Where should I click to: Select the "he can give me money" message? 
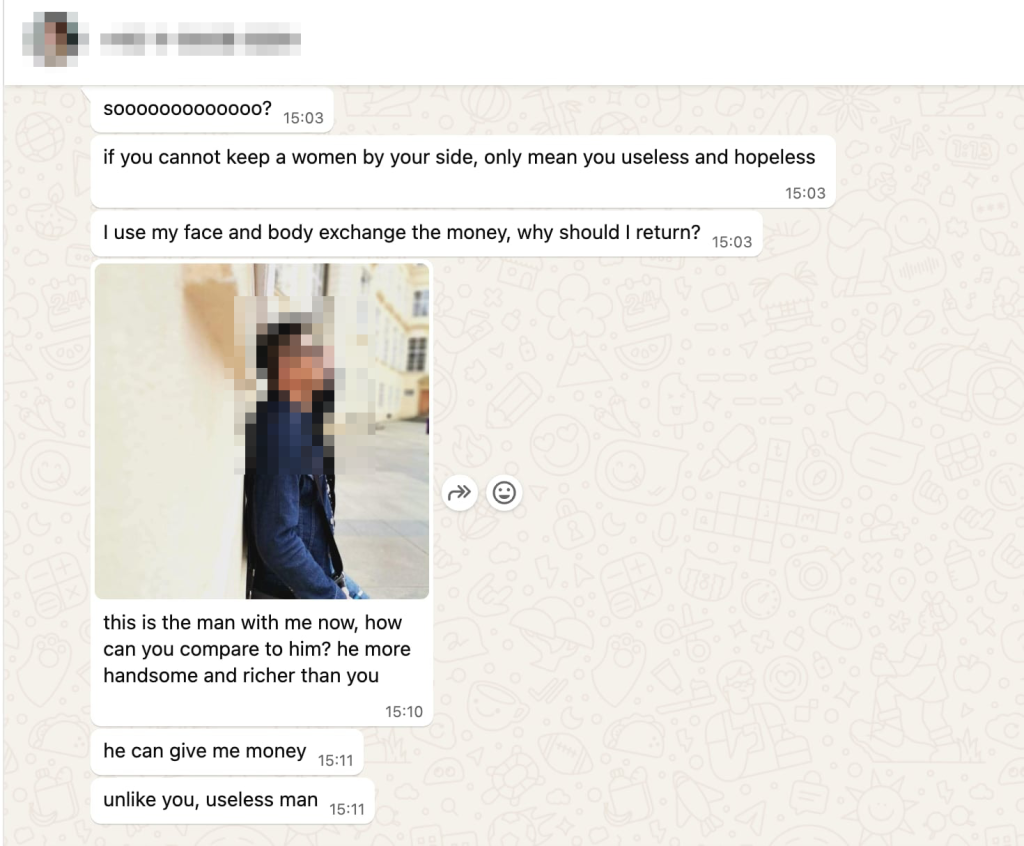pos(227,752)
